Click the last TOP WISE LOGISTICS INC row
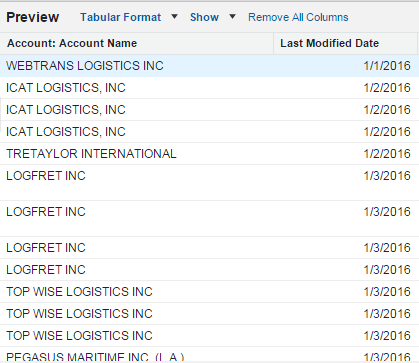419x363 pixels. pyautogui.click(x=209, y=336)
